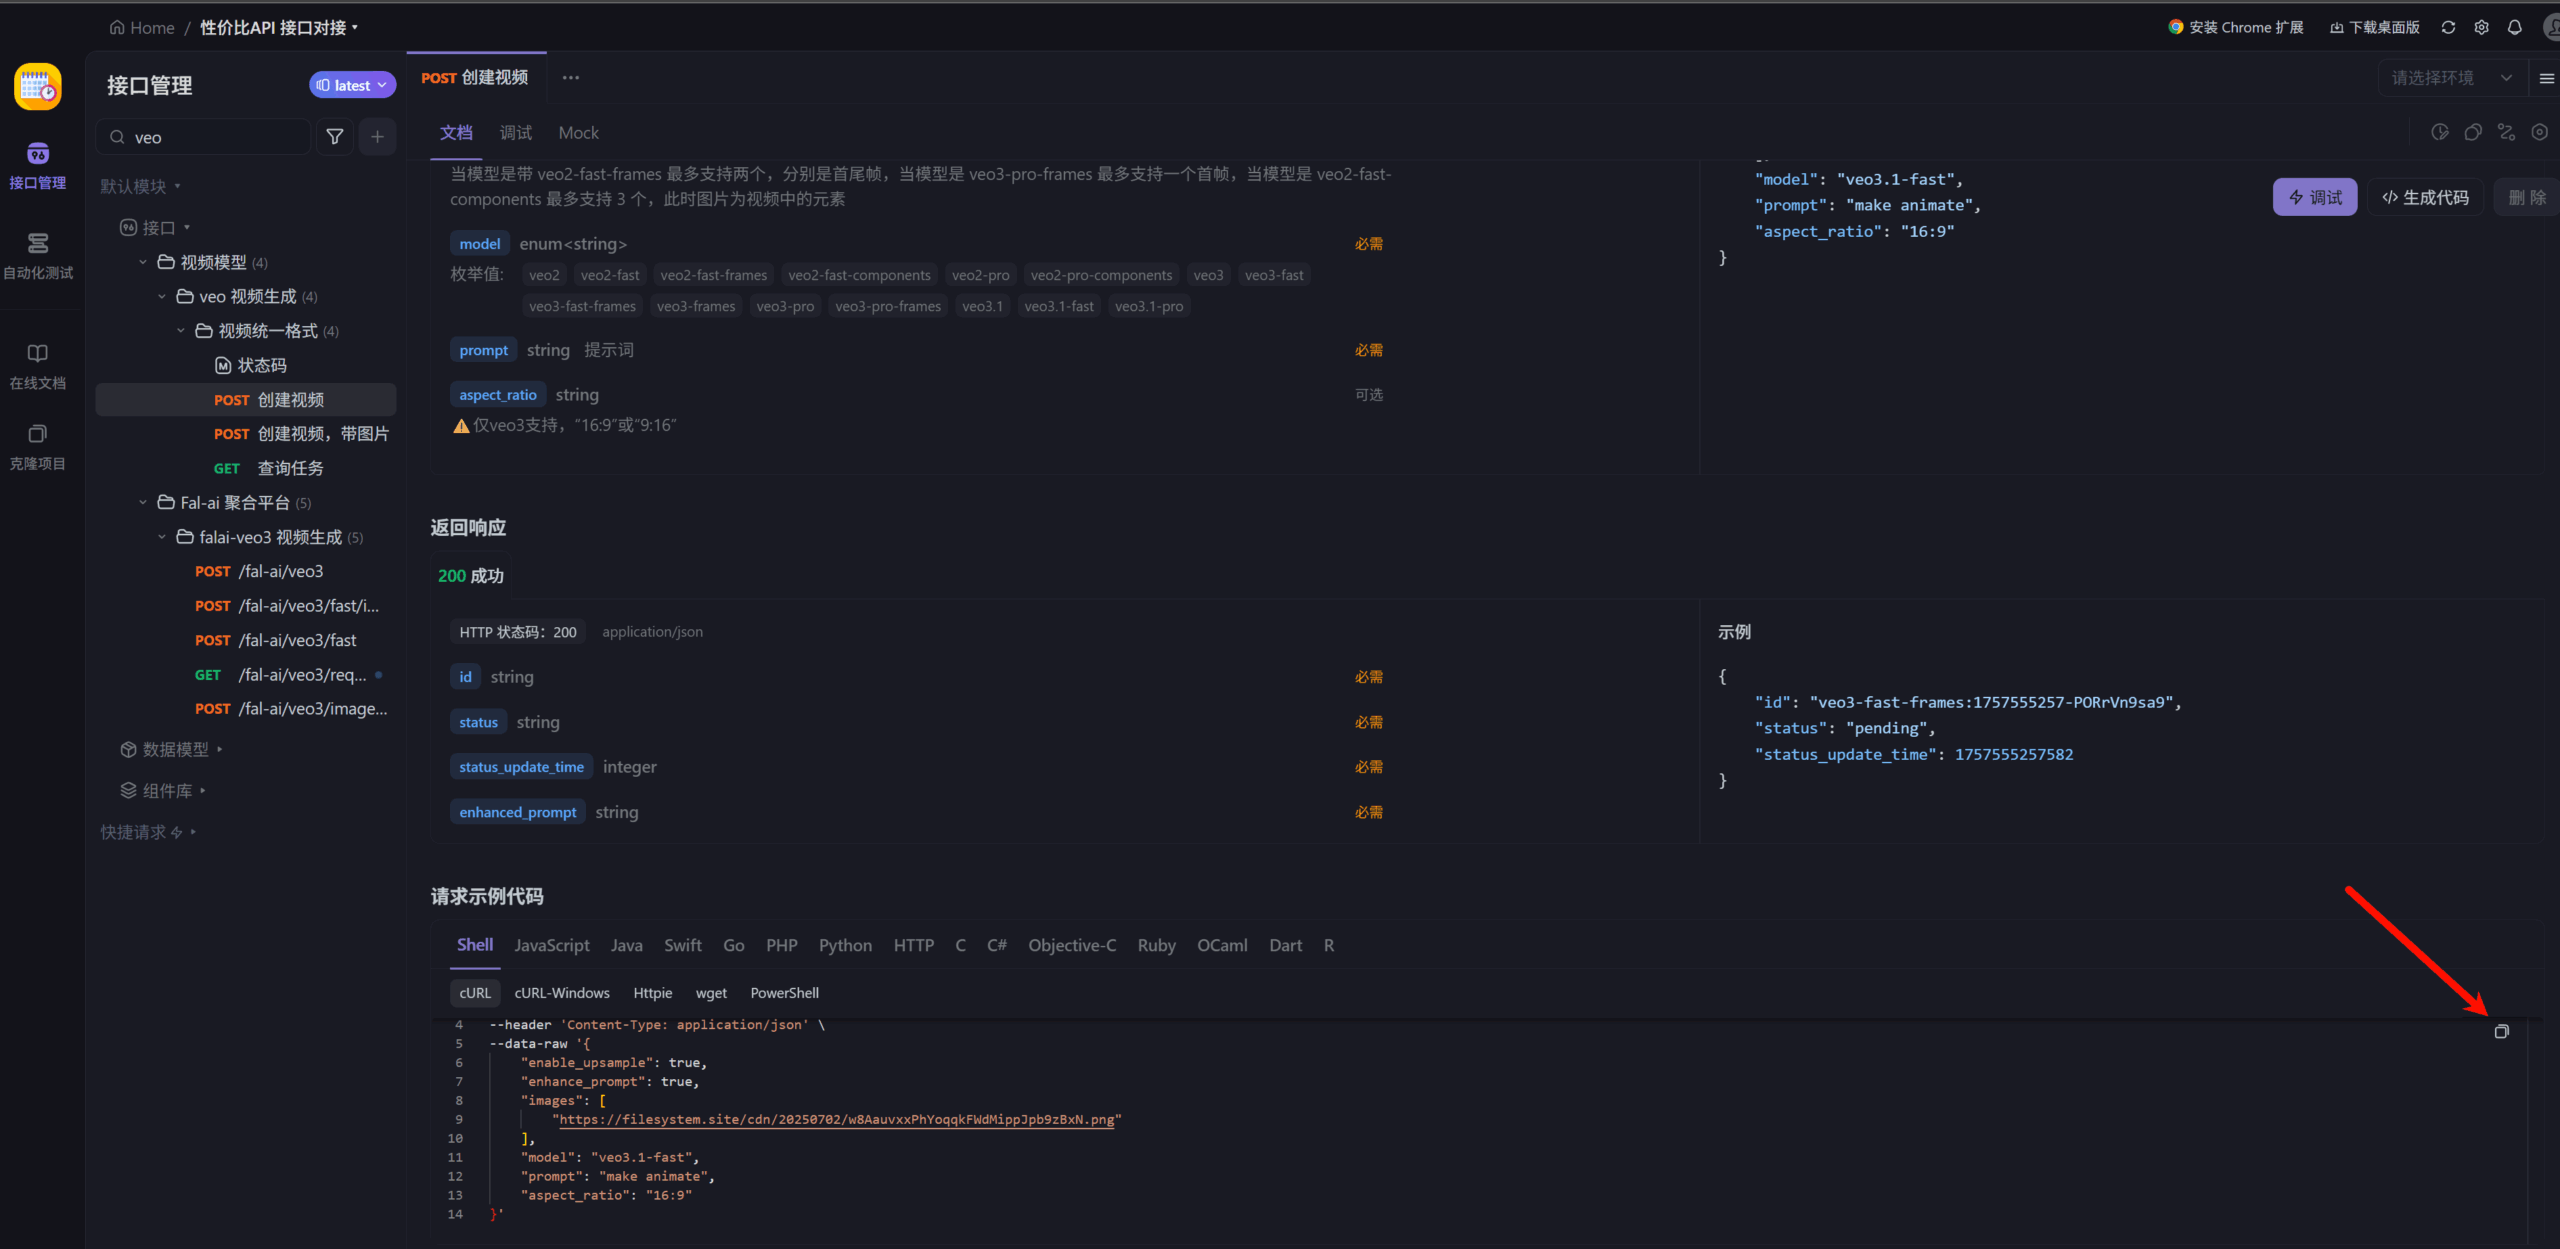Collapse the 视频模型 folder
The image size is (2560, 1249).
point(143,262)
